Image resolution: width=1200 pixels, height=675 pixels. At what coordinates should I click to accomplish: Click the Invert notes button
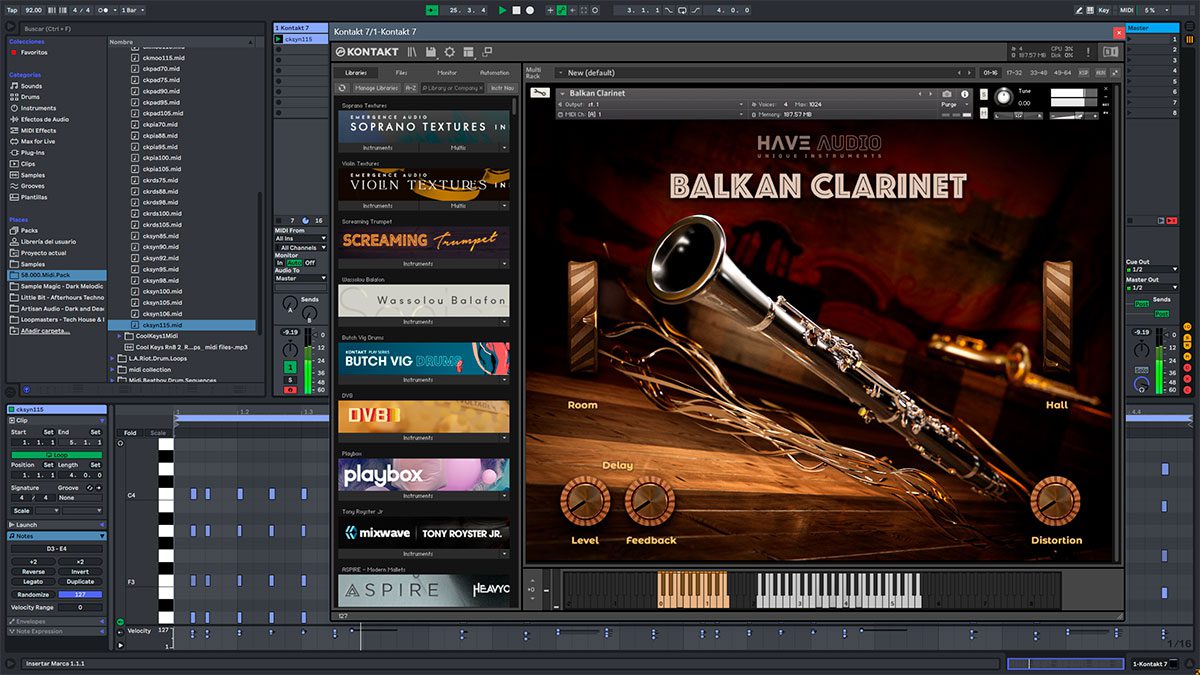click(80, 572)
